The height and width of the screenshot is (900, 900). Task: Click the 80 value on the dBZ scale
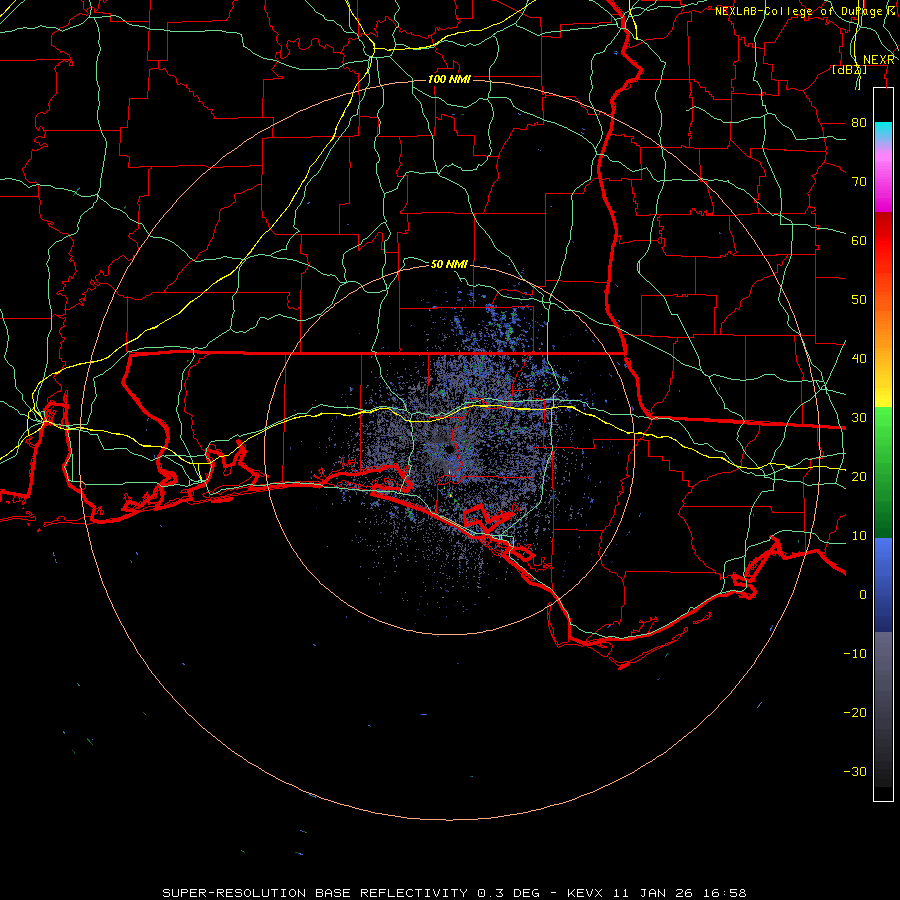pos(859,122)
